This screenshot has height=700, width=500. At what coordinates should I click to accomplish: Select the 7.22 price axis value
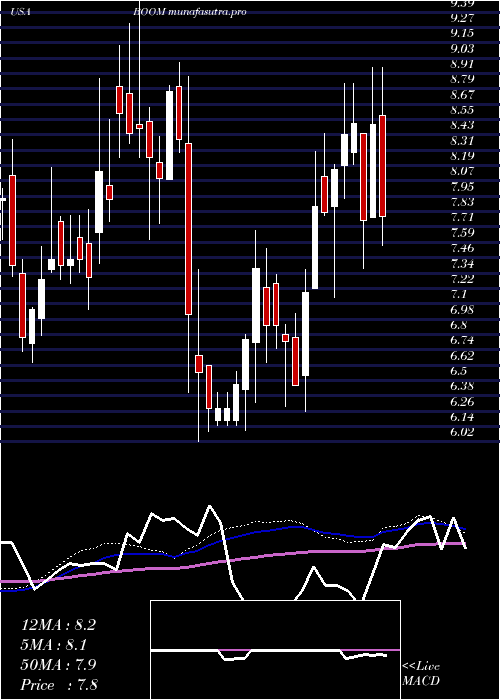click(x=462, y=279)
